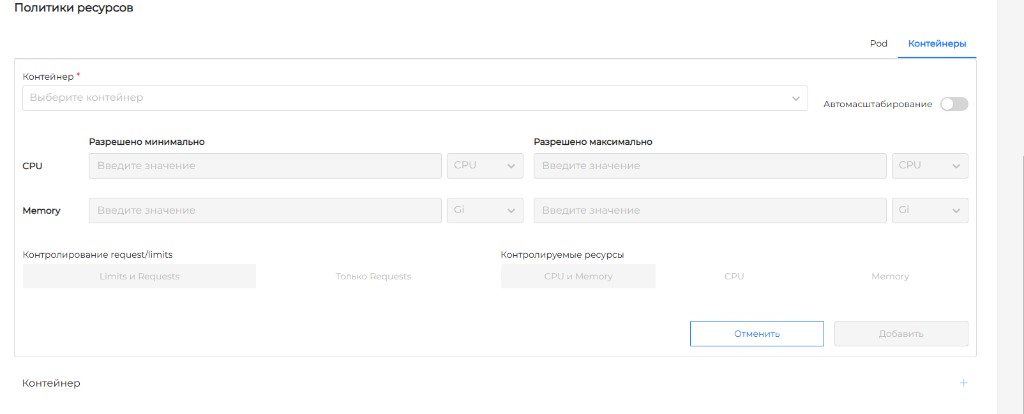This screenshot has height=414, width=1024.
Task: Open the Gi unit dropdown for maximum Memory
Action: 930,210
